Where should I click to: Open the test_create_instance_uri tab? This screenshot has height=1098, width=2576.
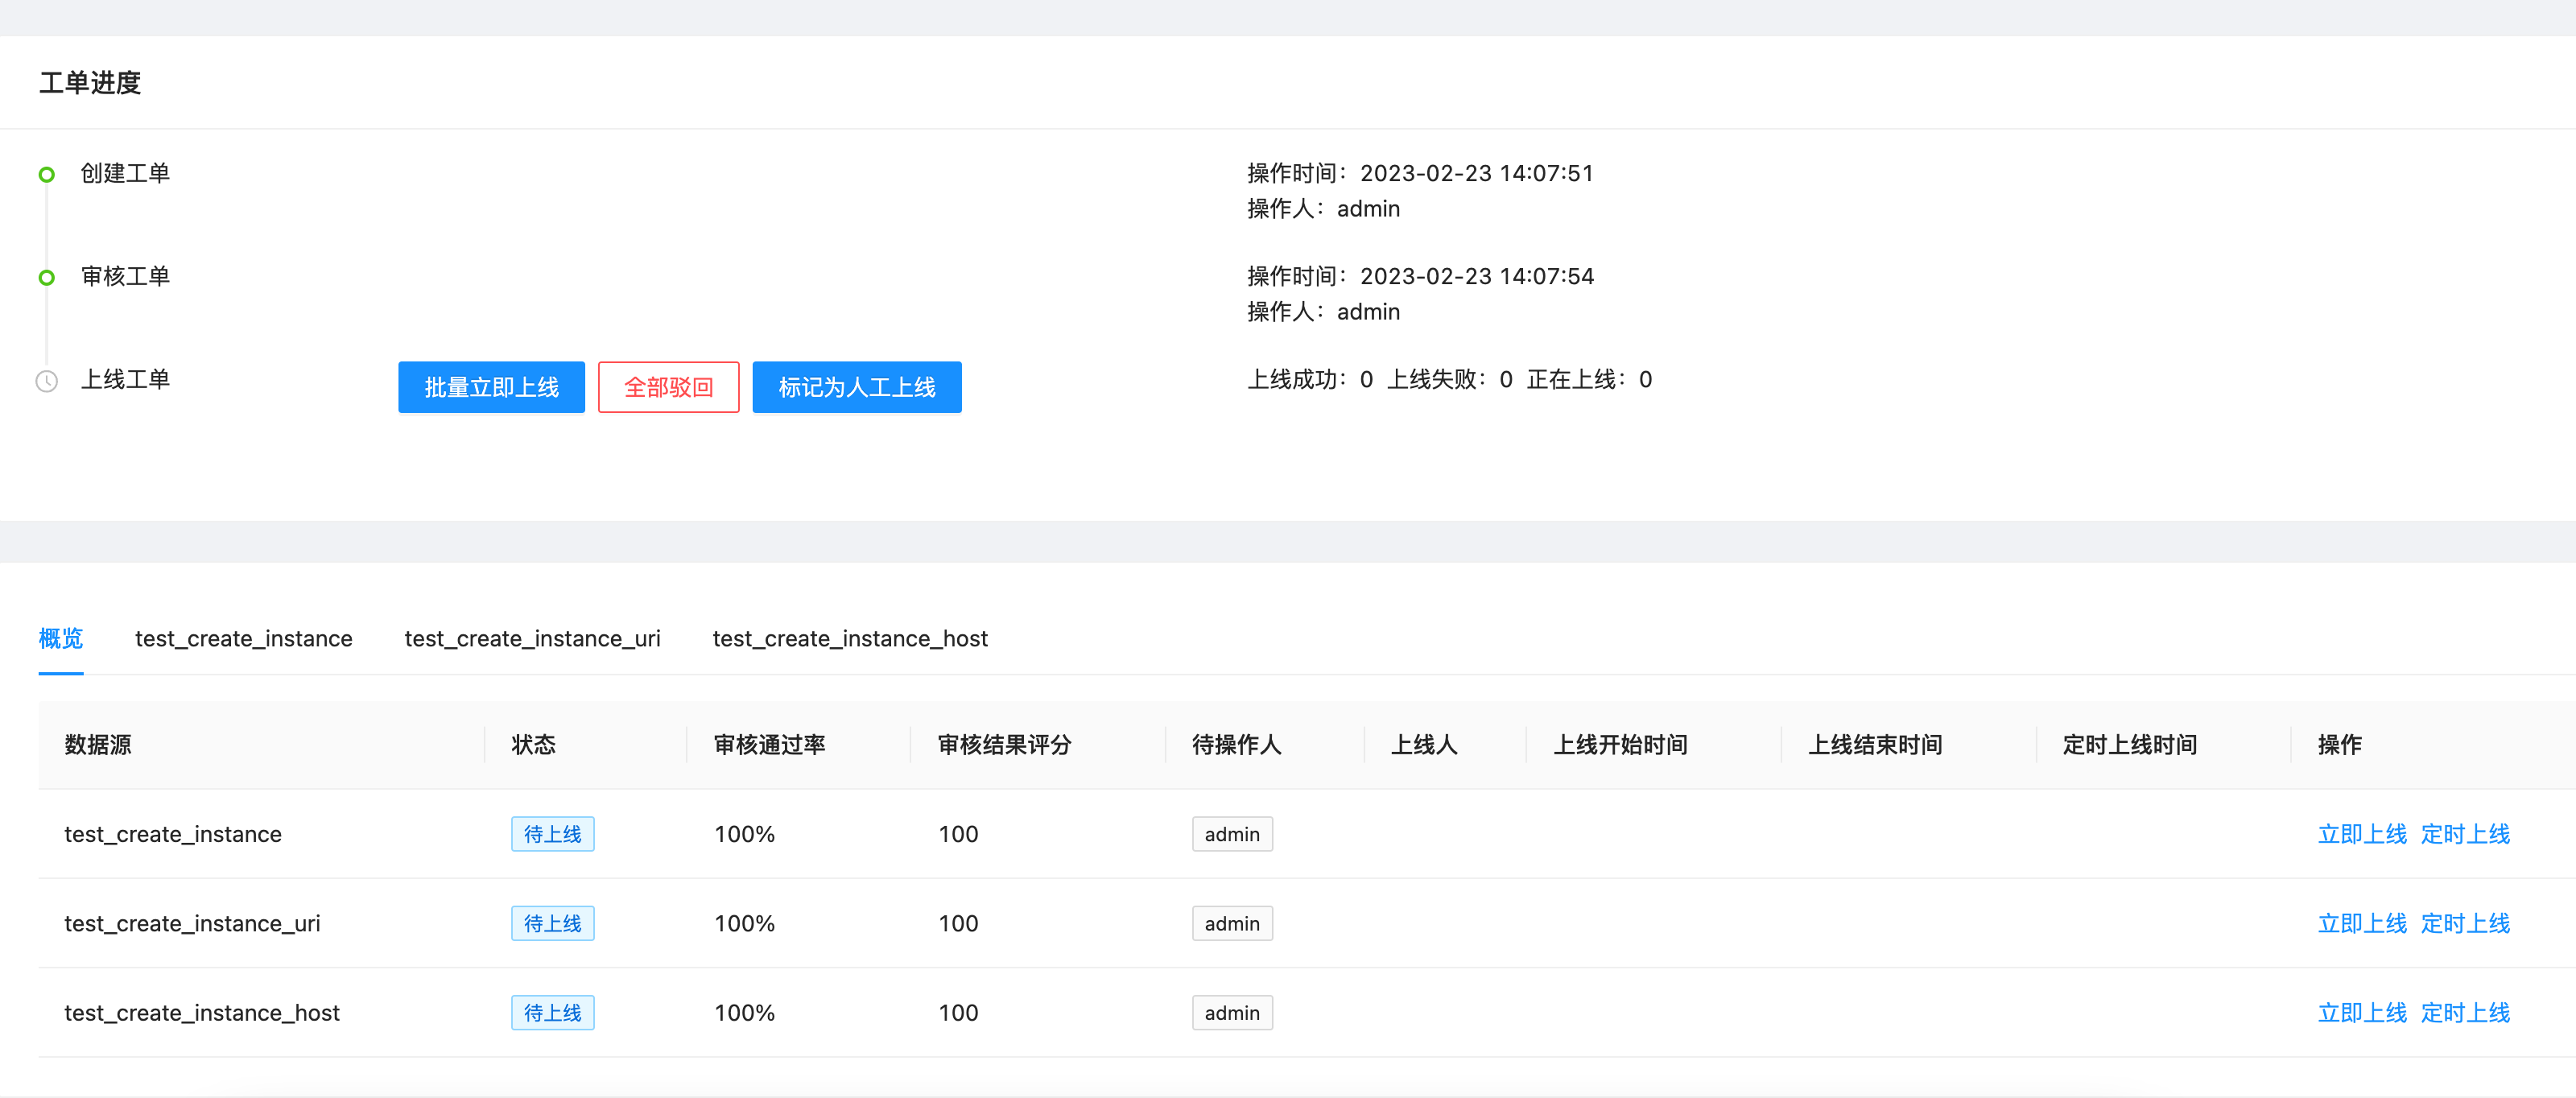pos(532,638)
